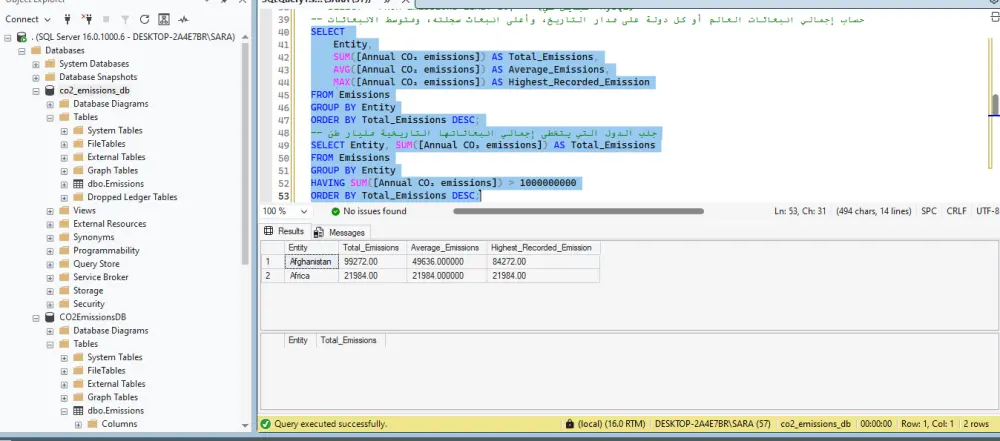The image size is (1000, 441).
Task: Expand Database Diagrams under co2_emissions_db
Action: [50, 104]
